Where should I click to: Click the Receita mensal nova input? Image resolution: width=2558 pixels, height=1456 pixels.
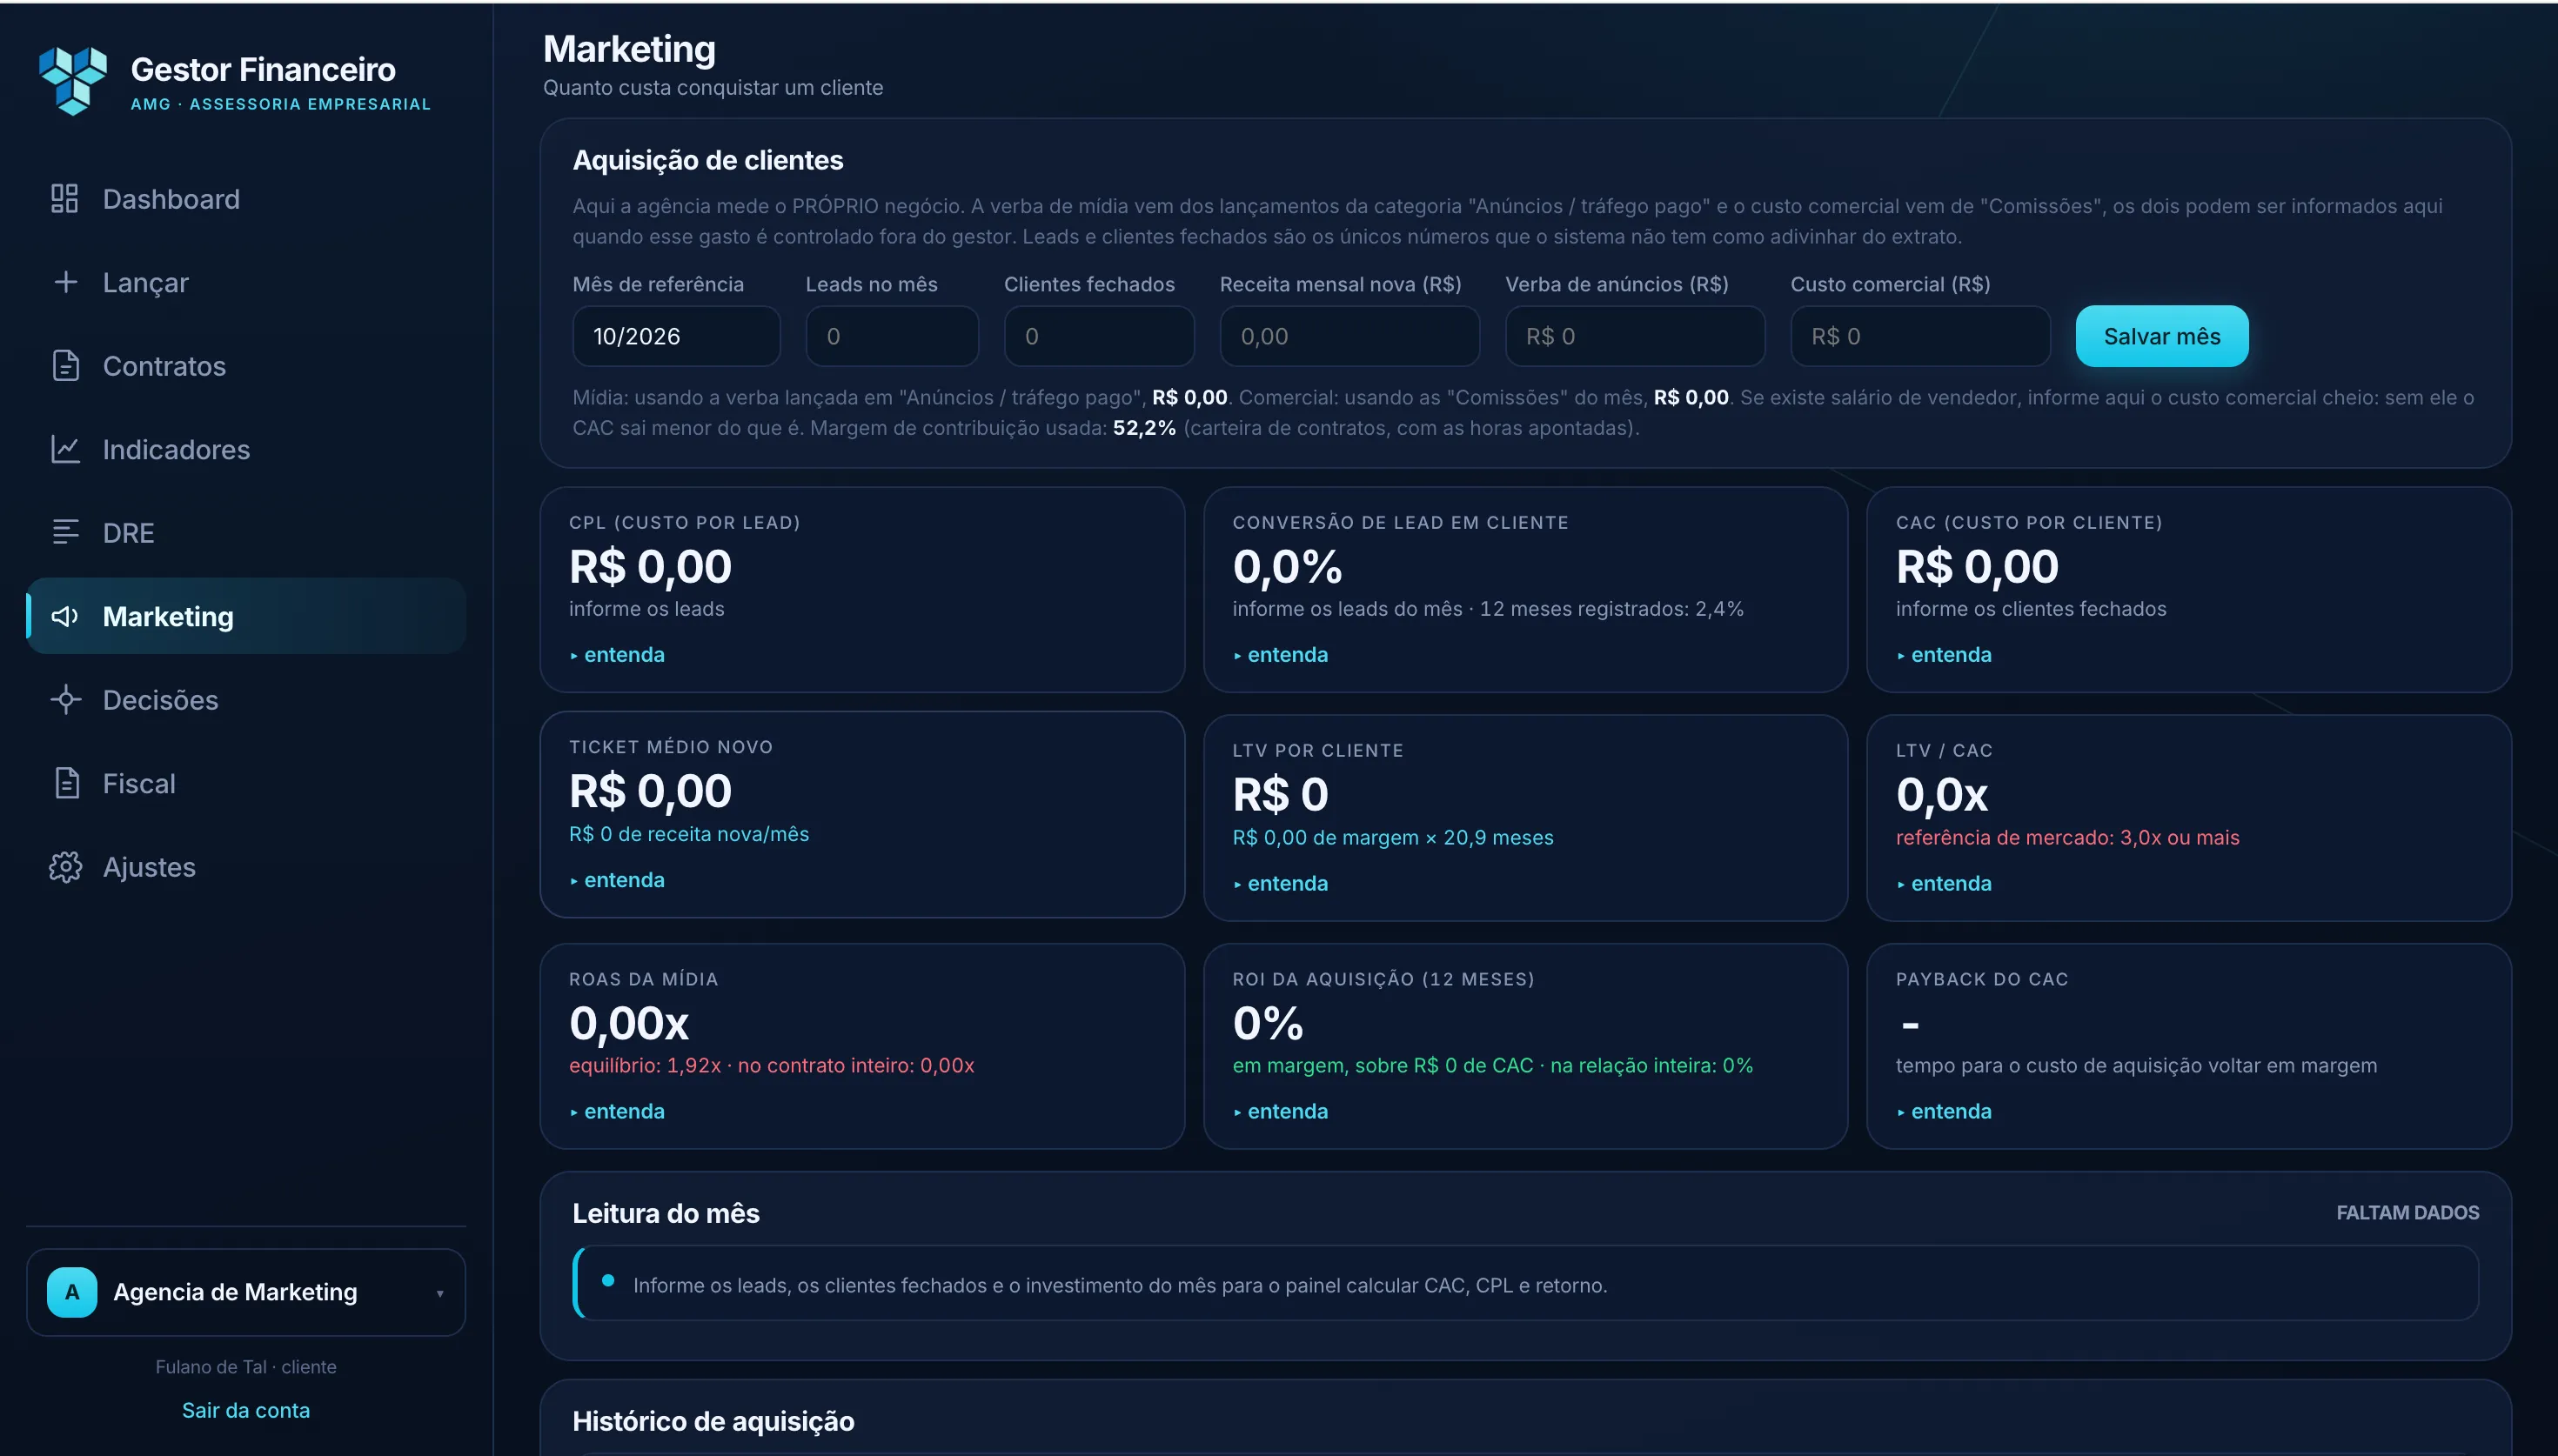[1350, 336]
